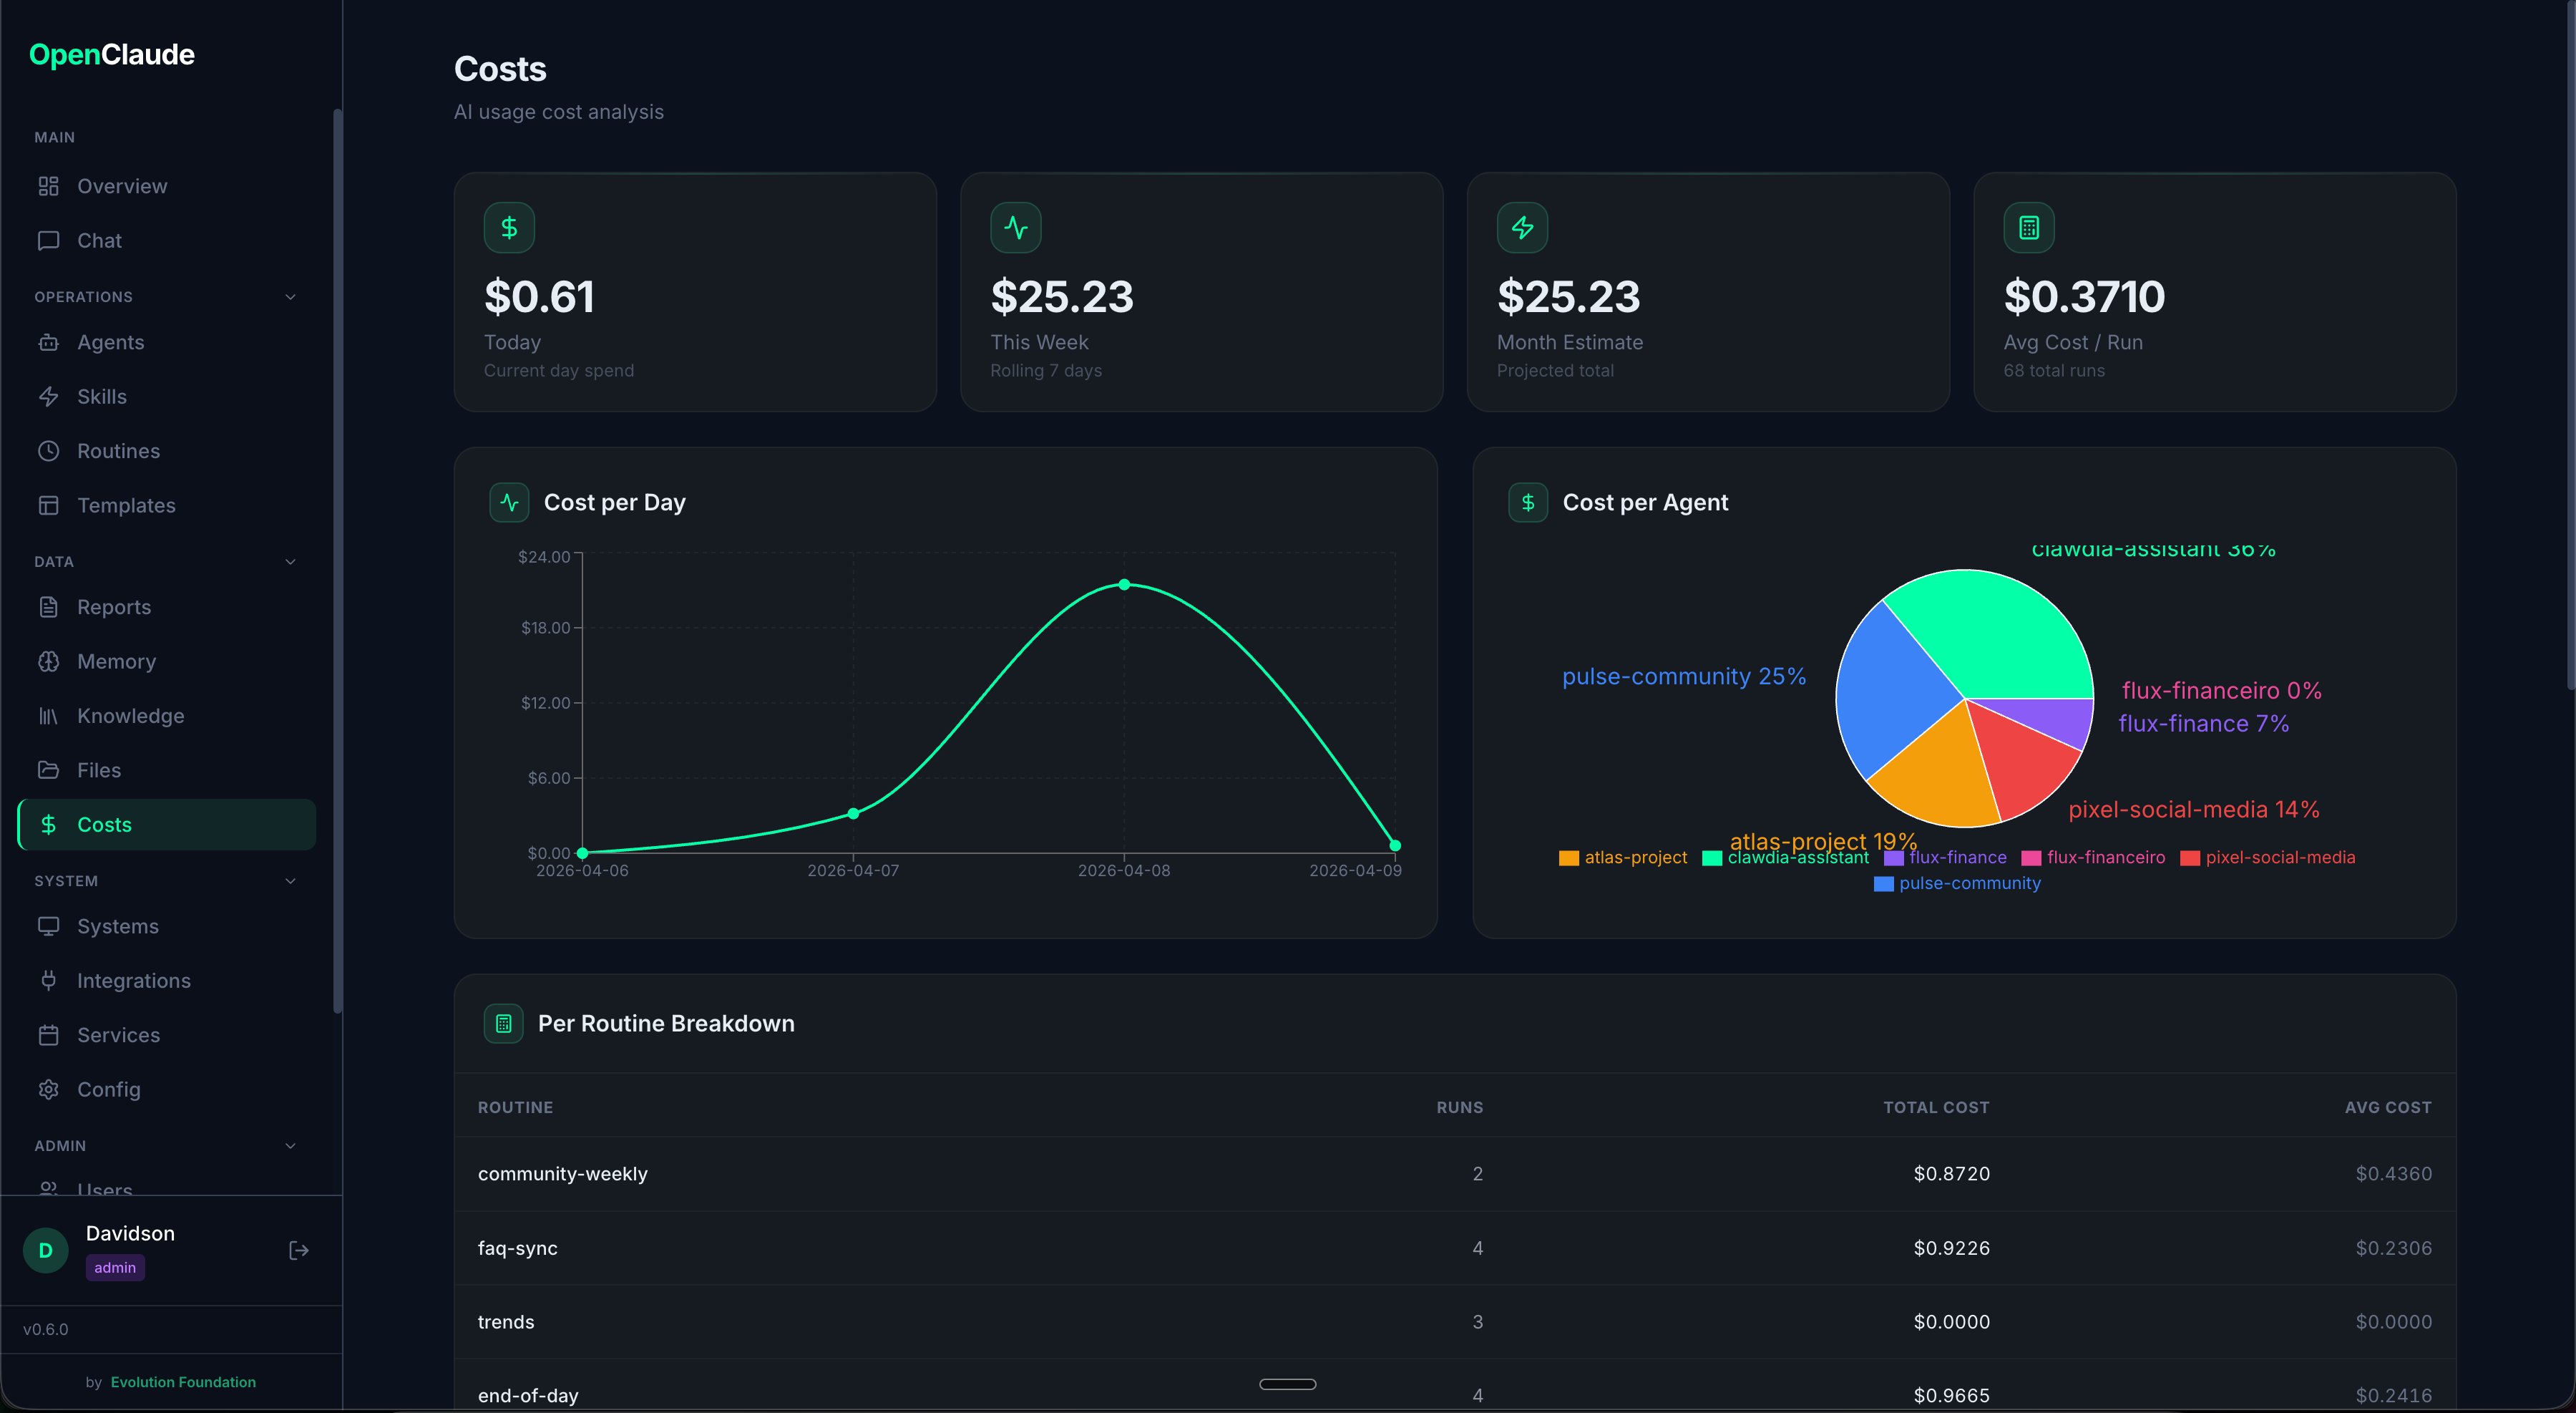This screenshot has height=1413, width=2576.
Task: Click the Config gear icon
Action: point(48,1089)
